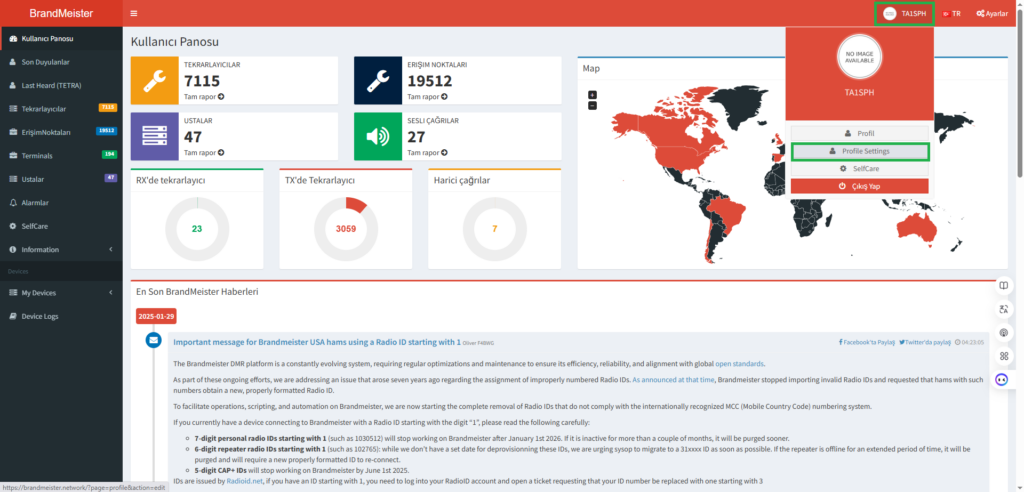
Task: Click the RX'de tekrarlayıcı donut chart
Action: pyautogui.click(x=197, y=229)
